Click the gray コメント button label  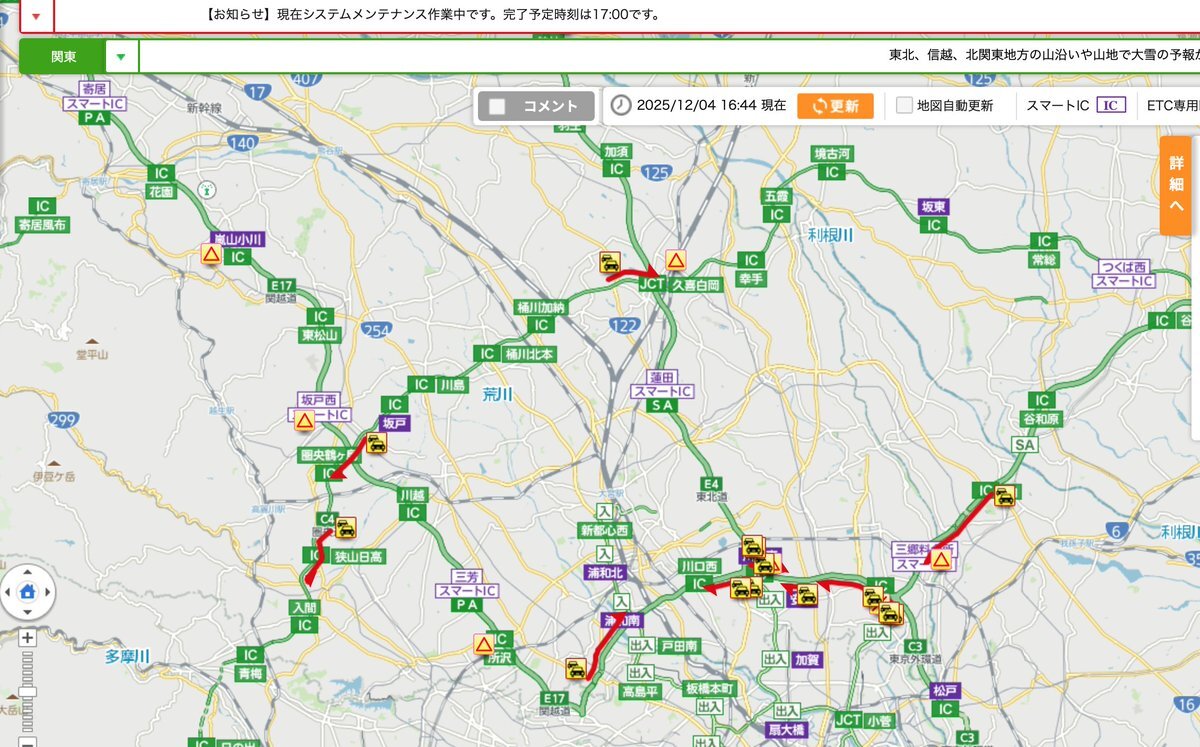coord(551,107)
